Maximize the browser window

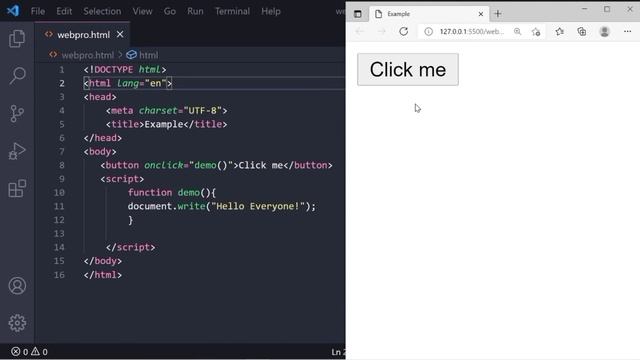(x=607, y=9)
